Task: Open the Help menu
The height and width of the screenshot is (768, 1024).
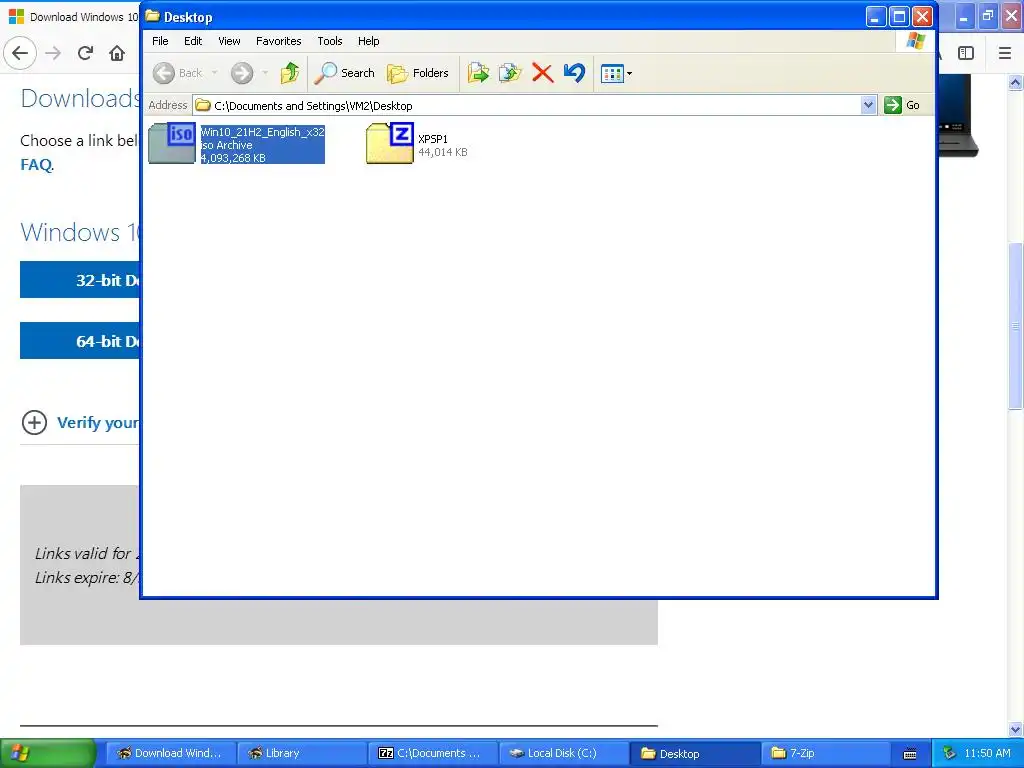Action: [368, 41]
